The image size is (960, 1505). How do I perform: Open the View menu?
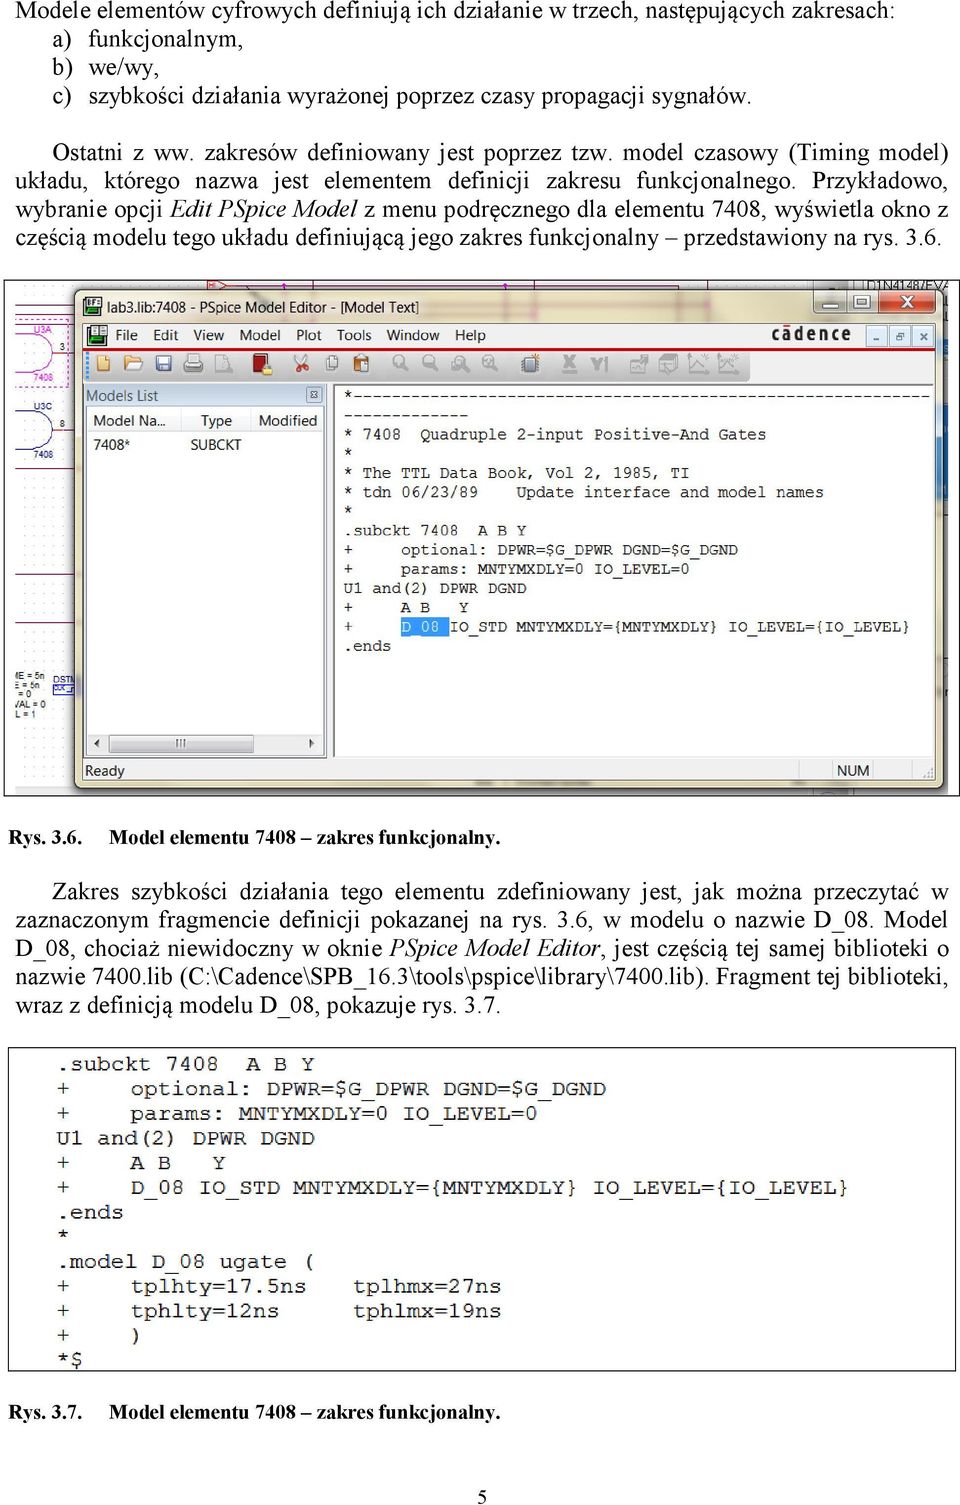pyautogui.click(x=208, y=335)
